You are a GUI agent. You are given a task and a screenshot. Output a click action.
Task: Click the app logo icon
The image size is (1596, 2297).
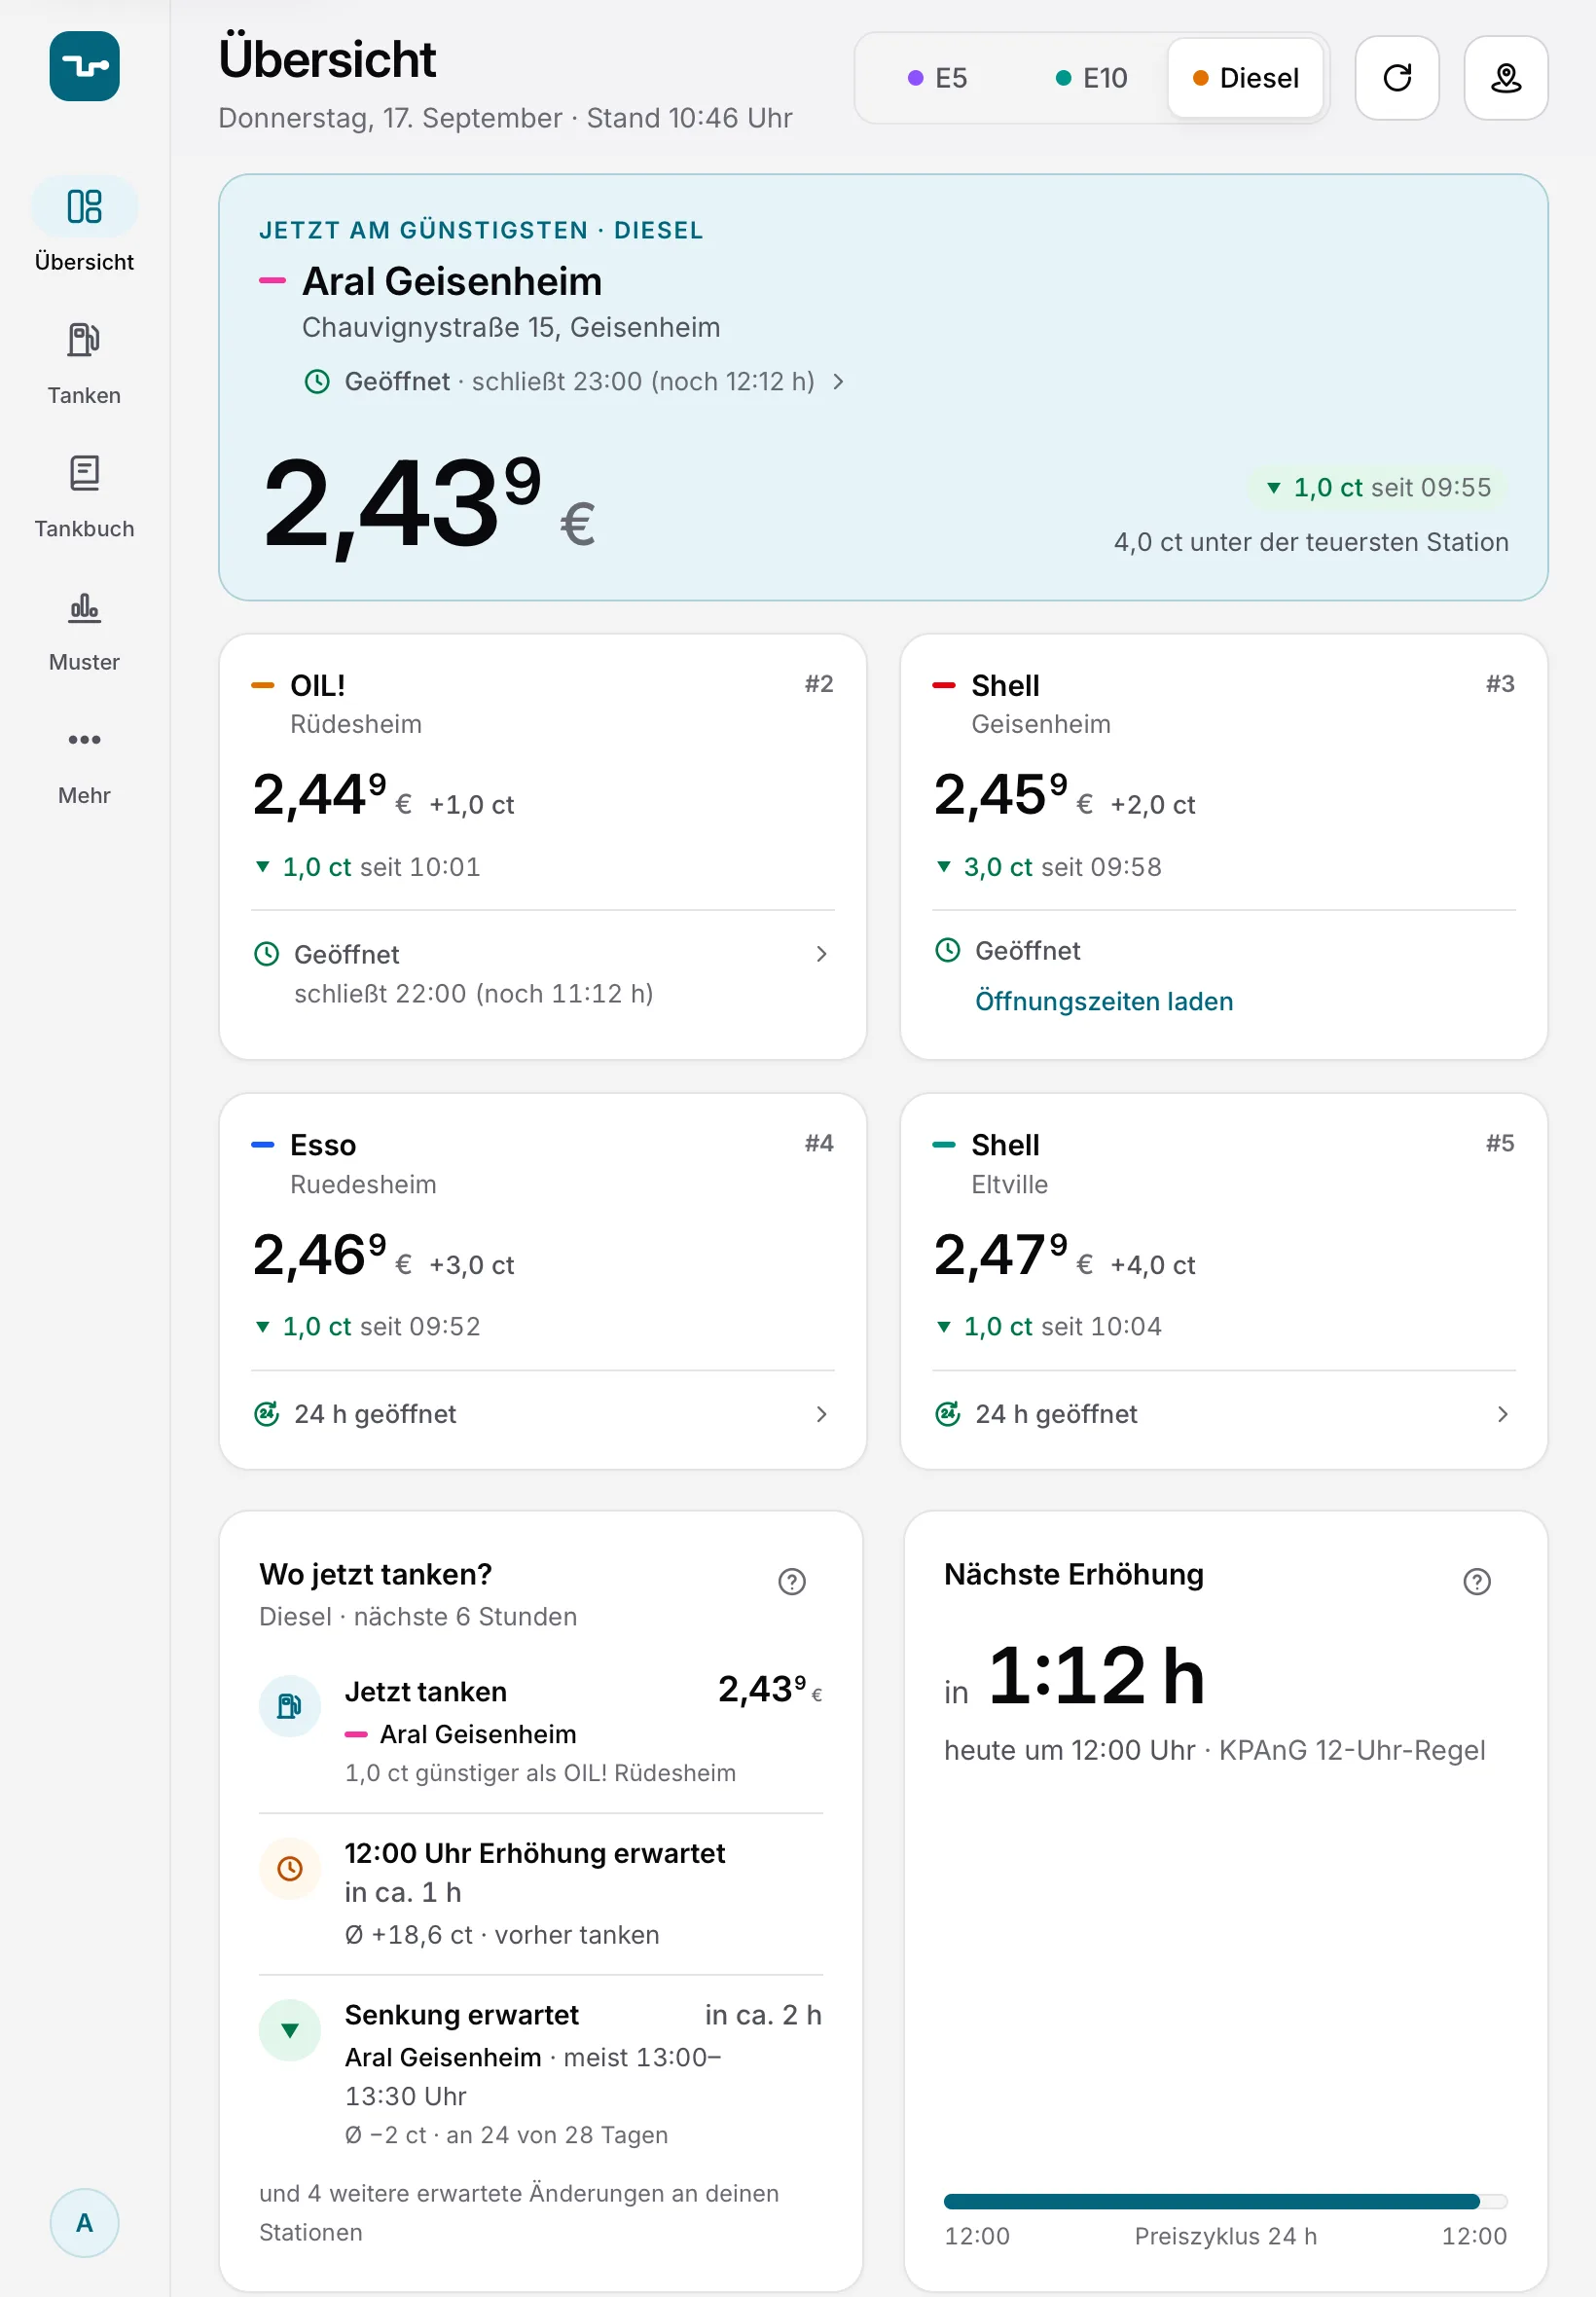[x=84, y=66]
